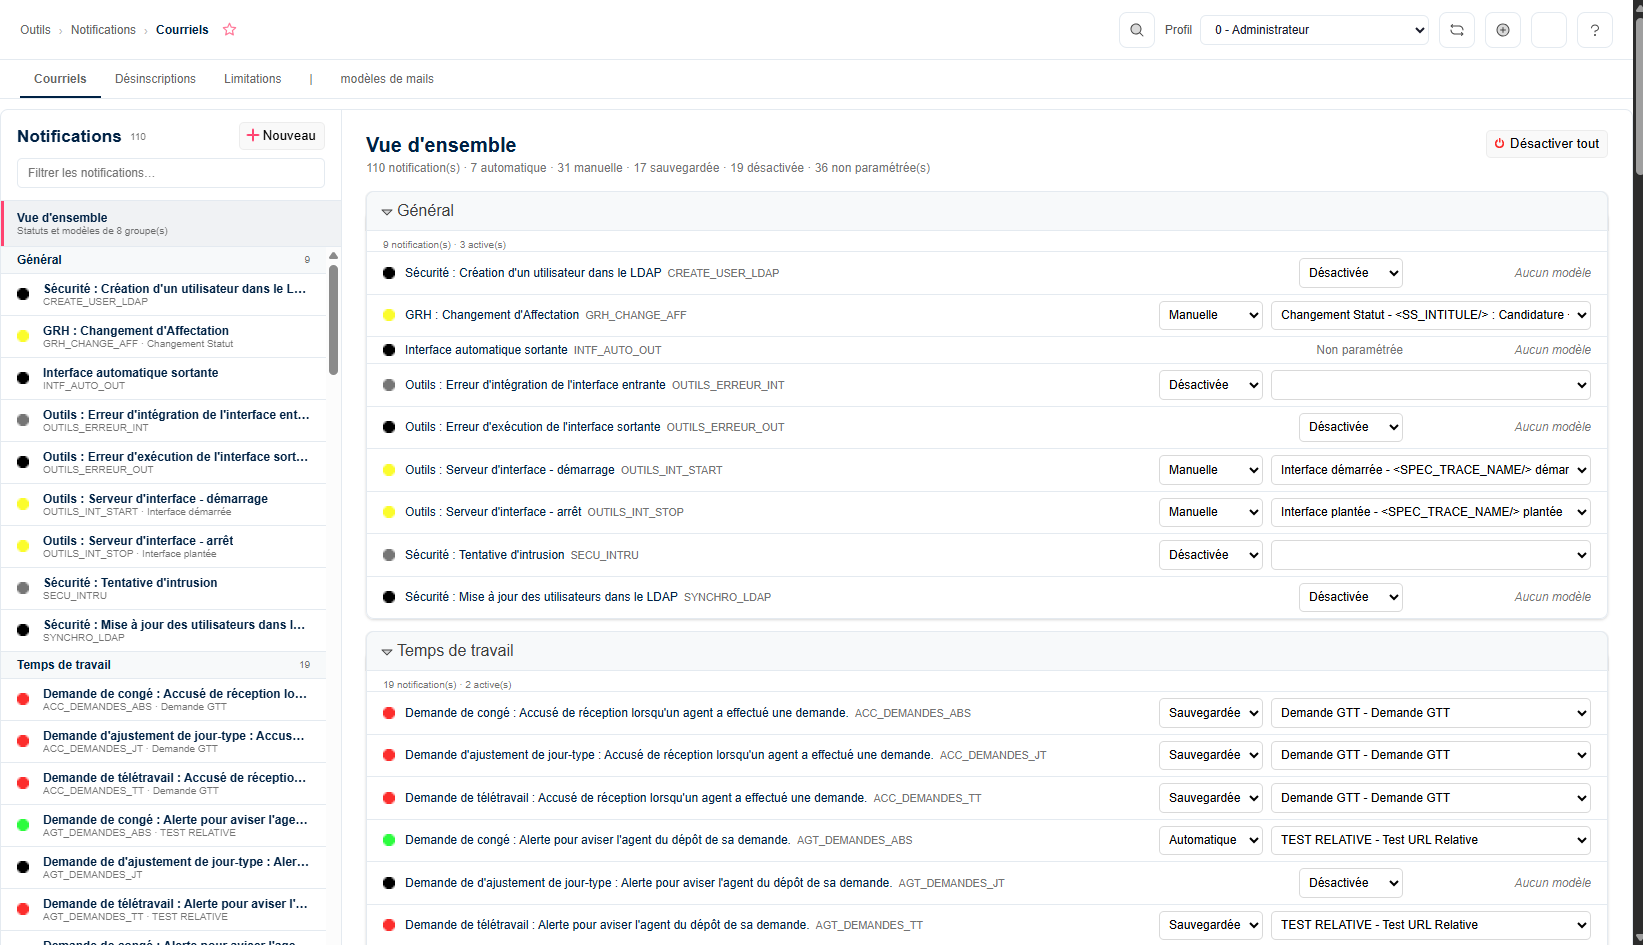Open status dropdown for Création d'un utilisateur LDAP
The height and width of the screenshot is (945, 1643).
tap(1351, 273)
